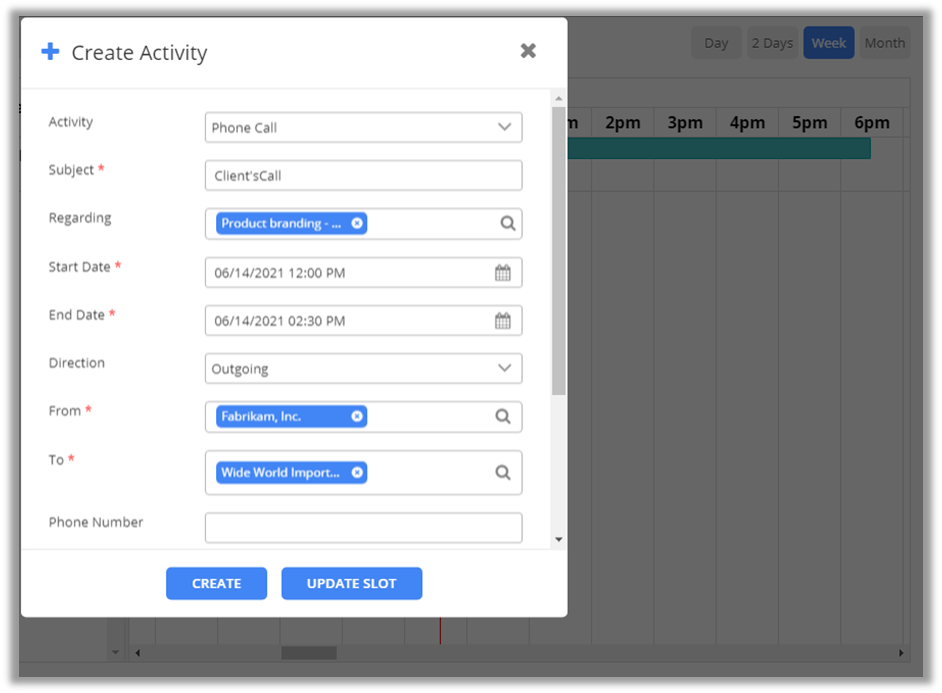Click the empty Phone Number field
Viewport: 942px width, 693px height.
click(x=363, y=528)
